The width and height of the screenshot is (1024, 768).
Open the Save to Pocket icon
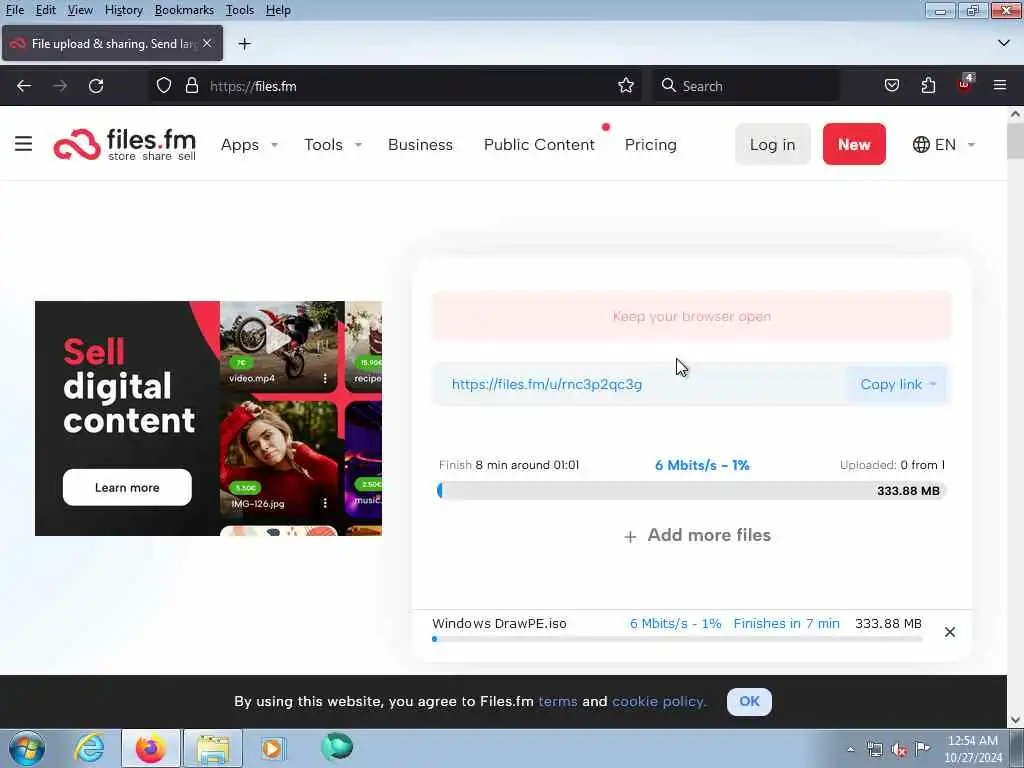coord(891,86)
